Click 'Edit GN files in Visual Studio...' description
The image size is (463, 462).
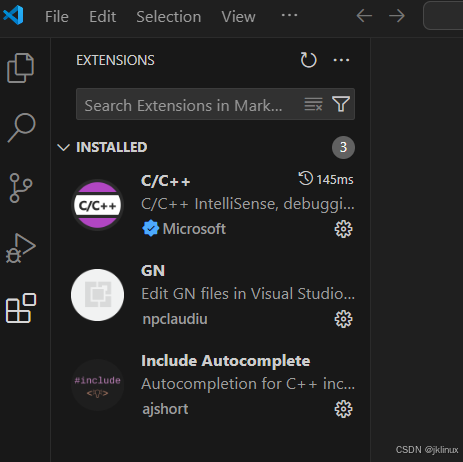[x=248, y=294]
